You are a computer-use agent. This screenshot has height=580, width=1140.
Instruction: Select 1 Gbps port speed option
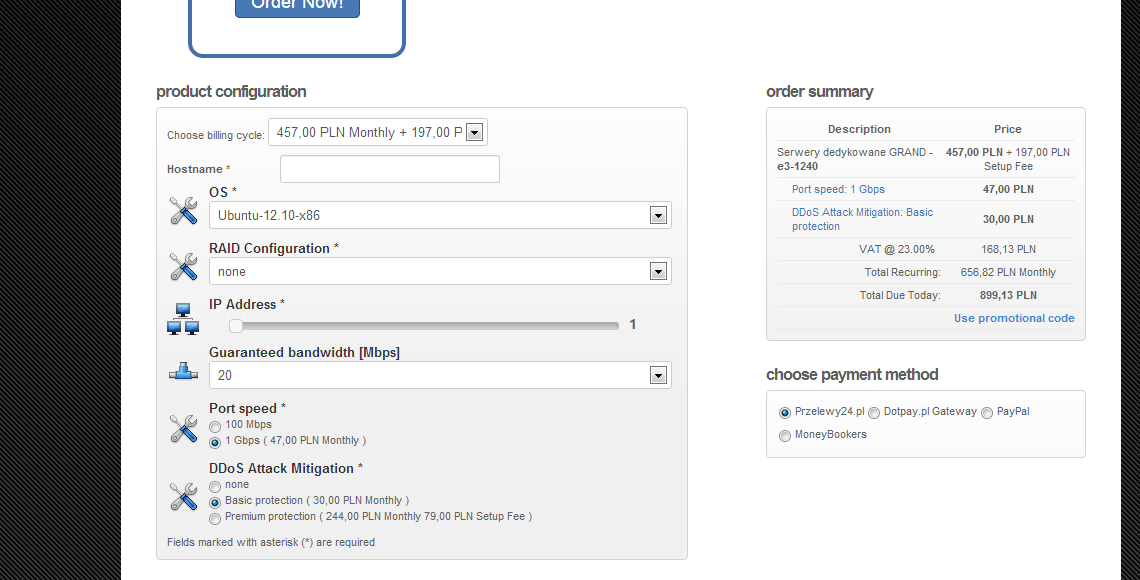(215, 443)
